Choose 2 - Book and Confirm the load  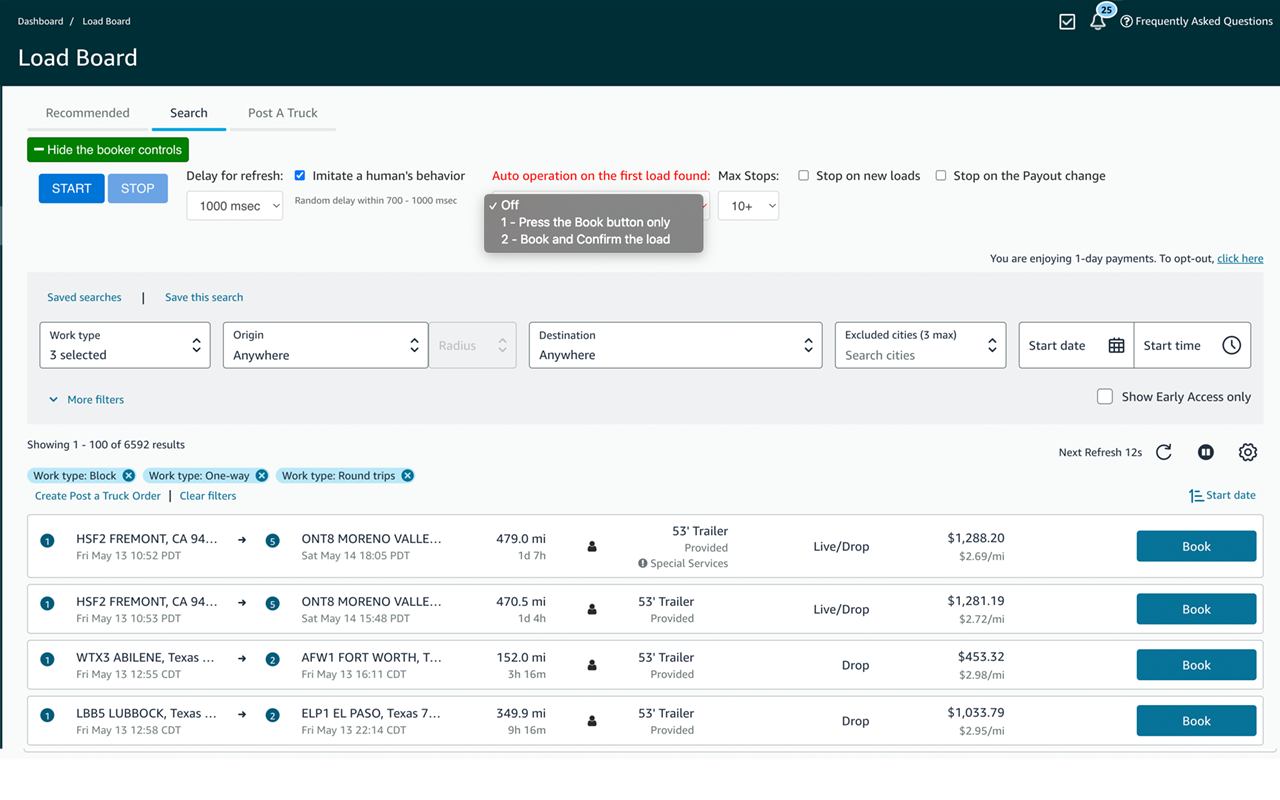[594, 239]
